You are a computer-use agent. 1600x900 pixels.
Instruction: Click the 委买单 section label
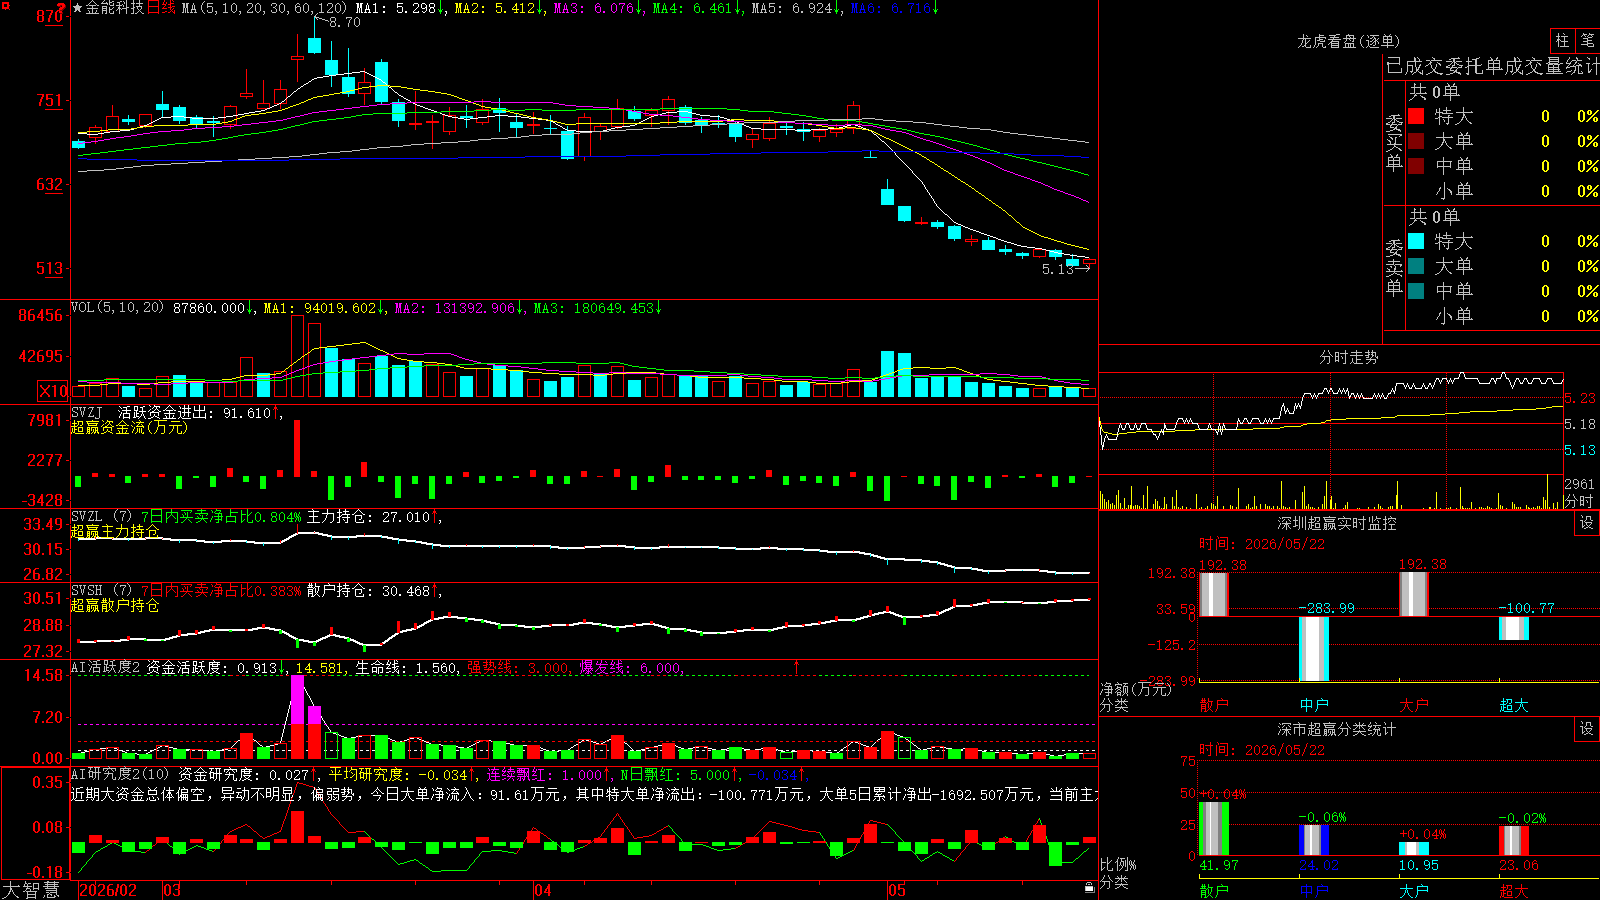coord(1394,142)
